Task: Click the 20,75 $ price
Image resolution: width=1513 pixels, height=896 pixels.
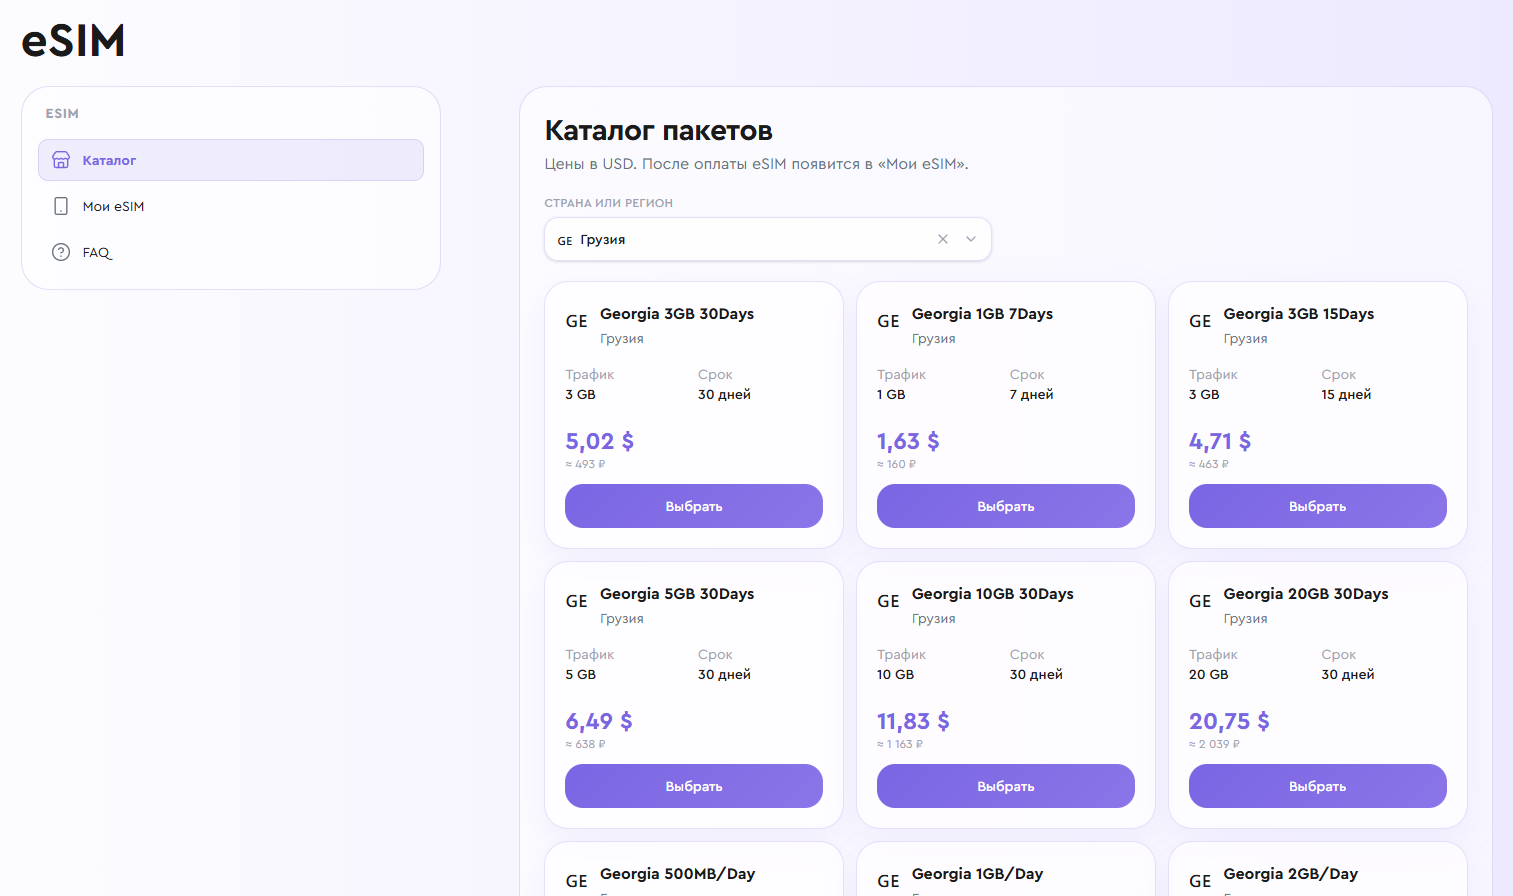Action: point(1229,721)
